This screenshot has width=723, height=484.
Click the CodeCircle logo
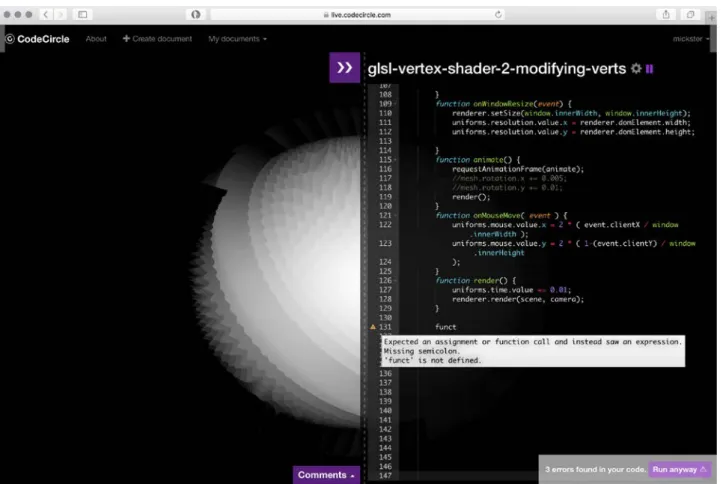click(37, 39)
